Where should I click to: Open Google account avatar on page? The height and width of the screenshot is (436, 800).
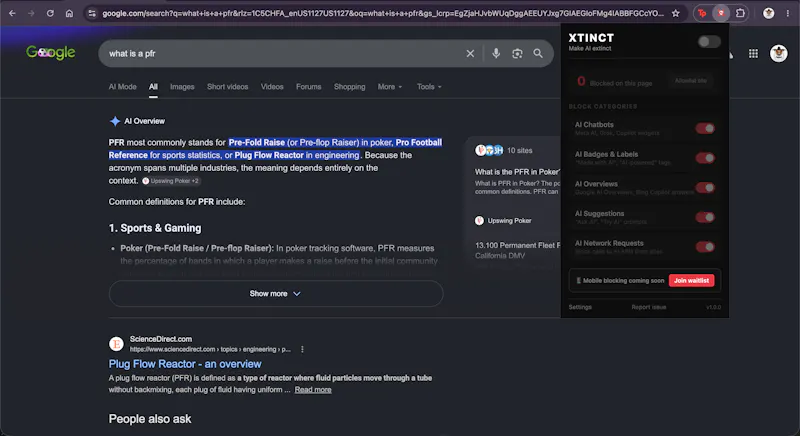(779, 53)
